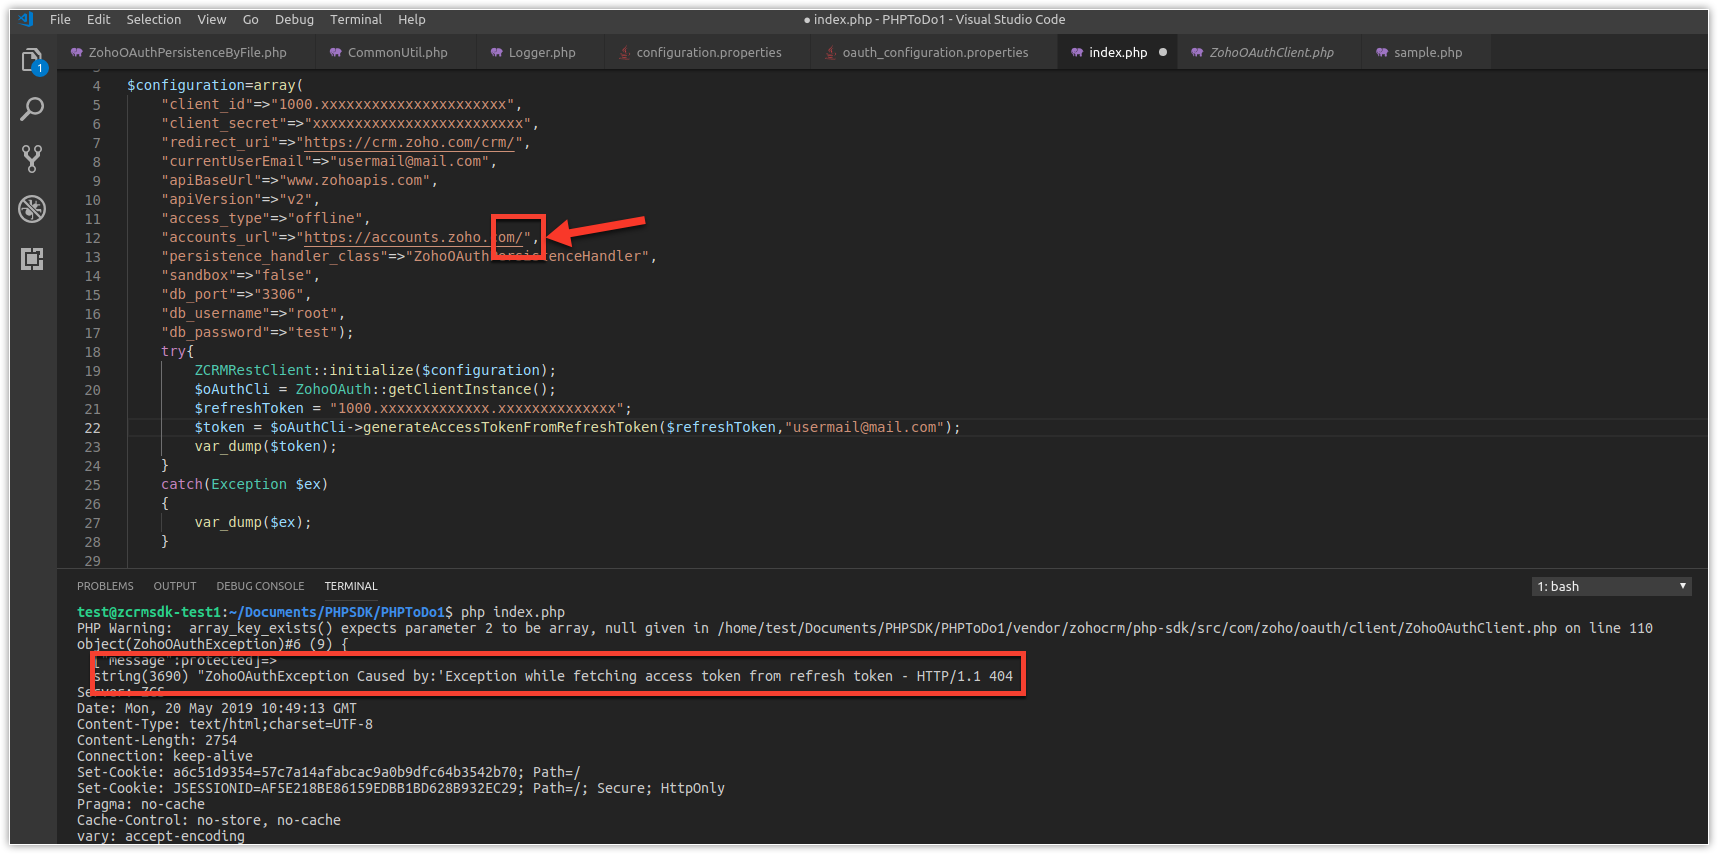The width and height of the screenshot is (1718, 854).
Task: Click the 'Content-Type: text/html' terminal line
Action: tap(225, 724)
